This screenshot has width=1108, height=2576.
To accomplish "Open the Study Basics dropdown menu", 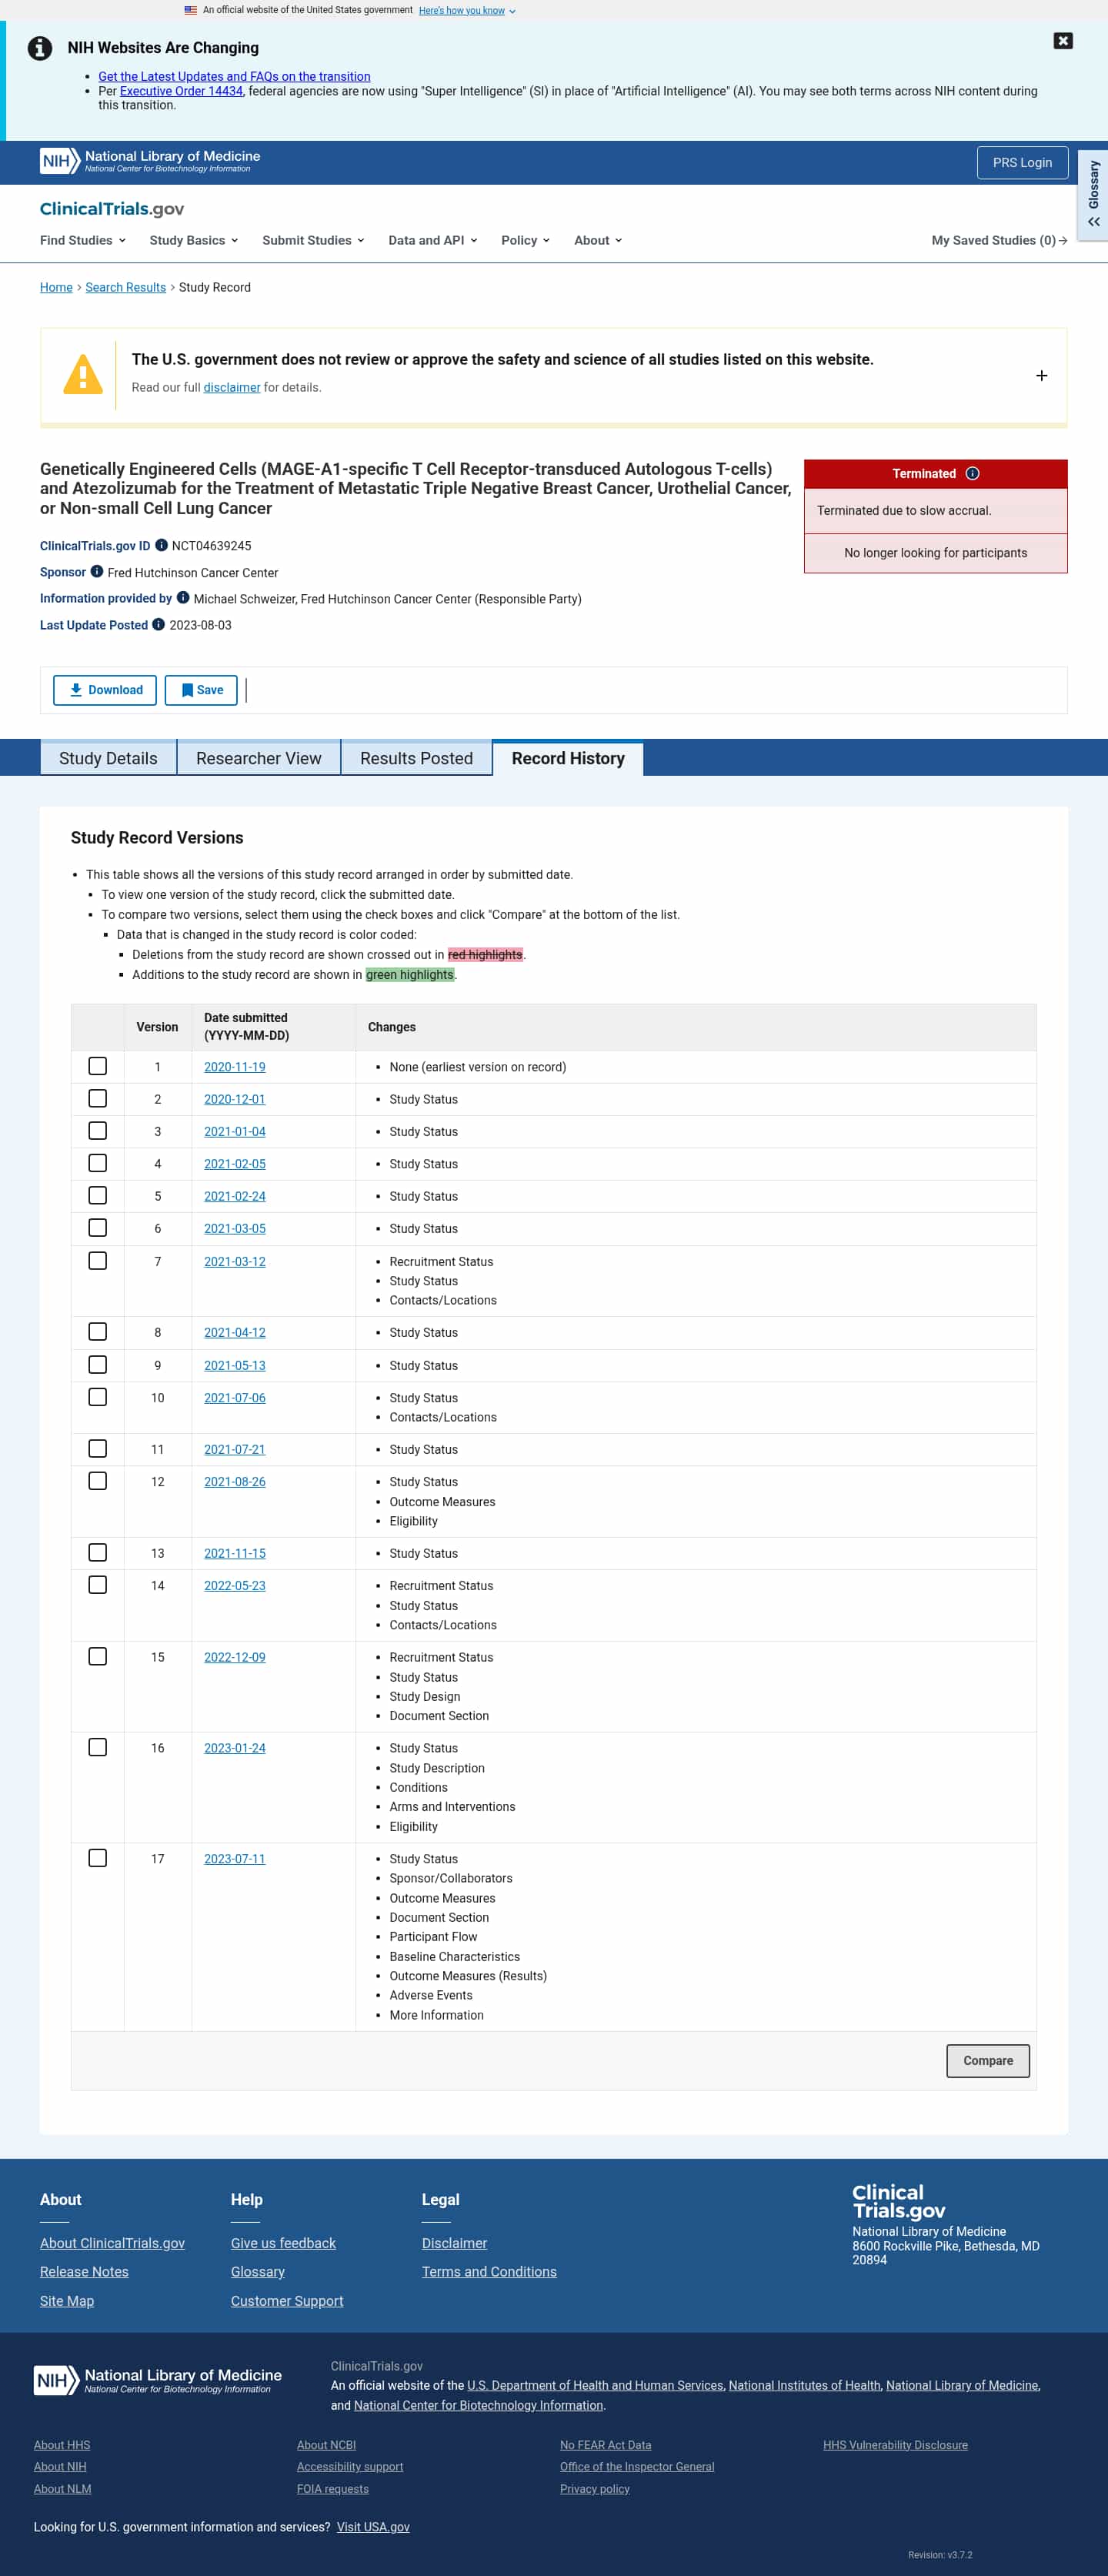I will point(194,241).
